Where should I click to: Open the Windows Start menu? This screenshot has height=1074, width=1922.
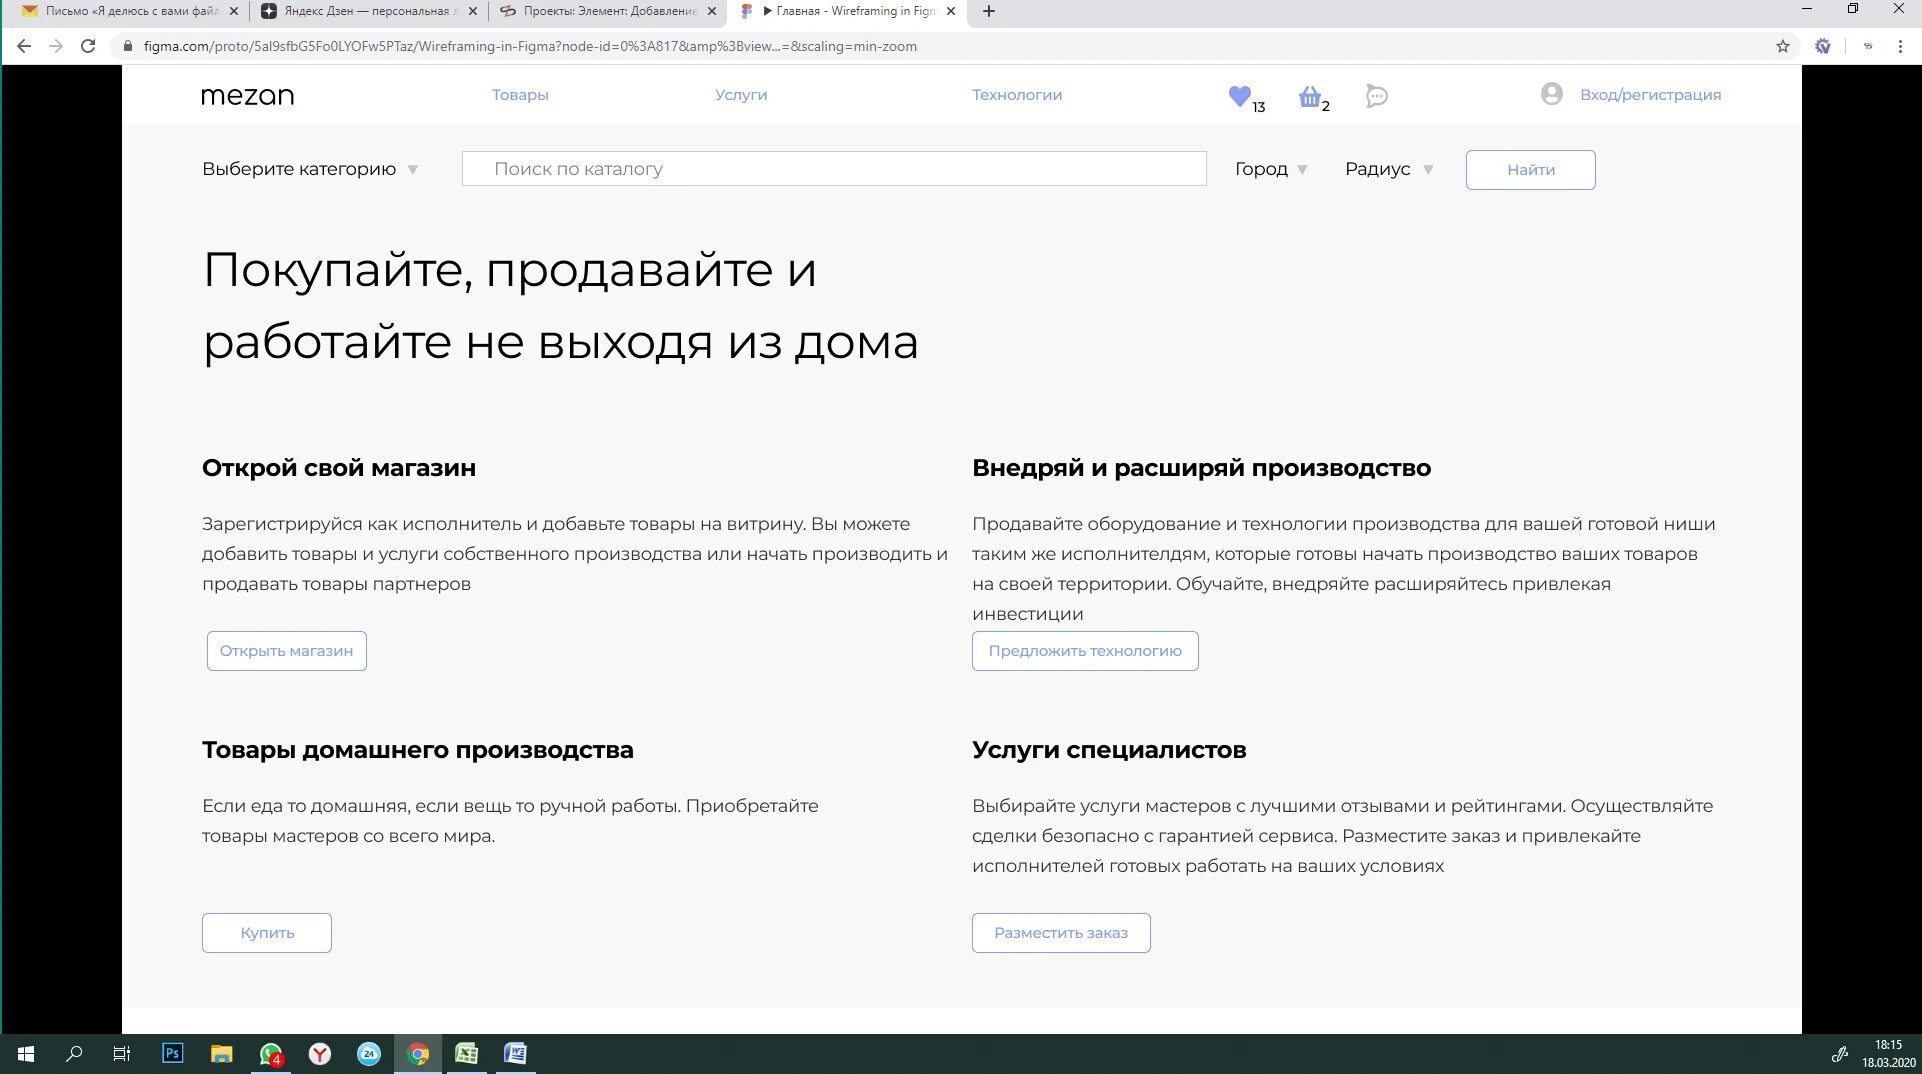point(26,1054)
